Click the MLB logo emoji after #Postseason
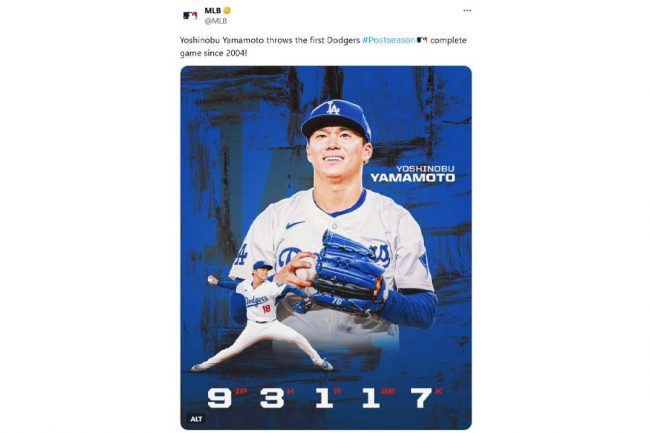Screen dimensions: 650x433 coord(422,40)
